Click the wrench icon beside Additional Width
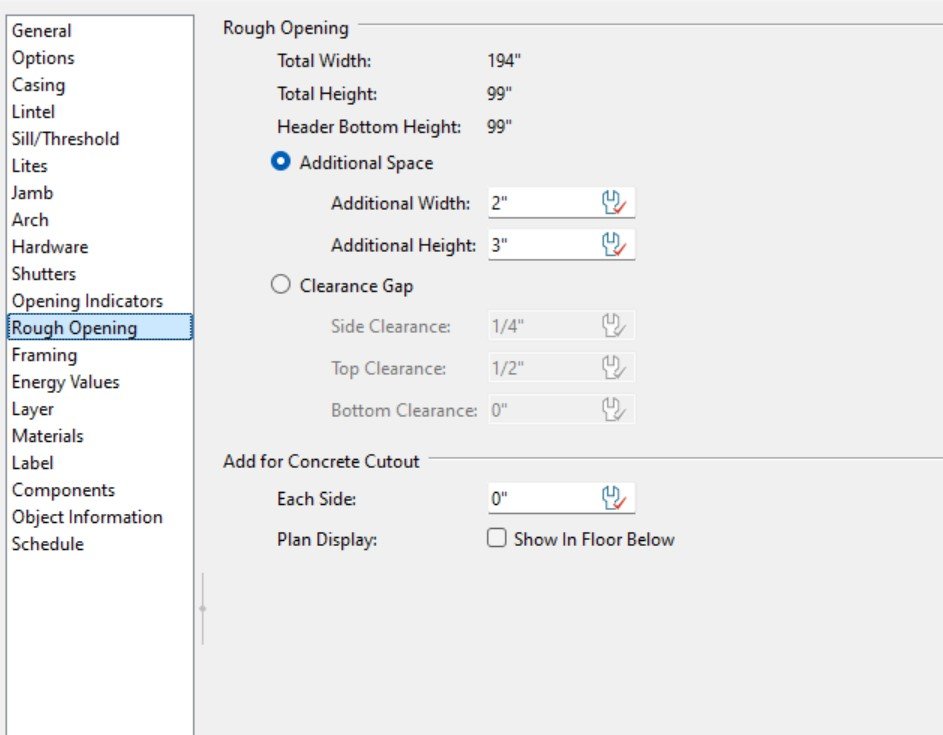This screenshot has height=735, width=943. [613, 203]
